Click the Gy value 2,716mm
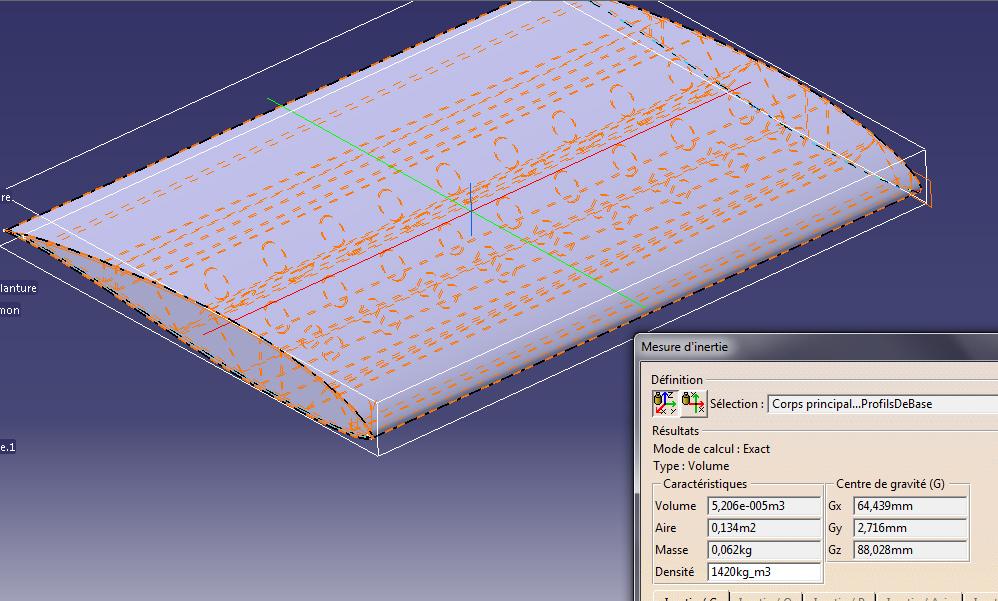The height and width of the screenshot is (601, 998). (910, 528)
